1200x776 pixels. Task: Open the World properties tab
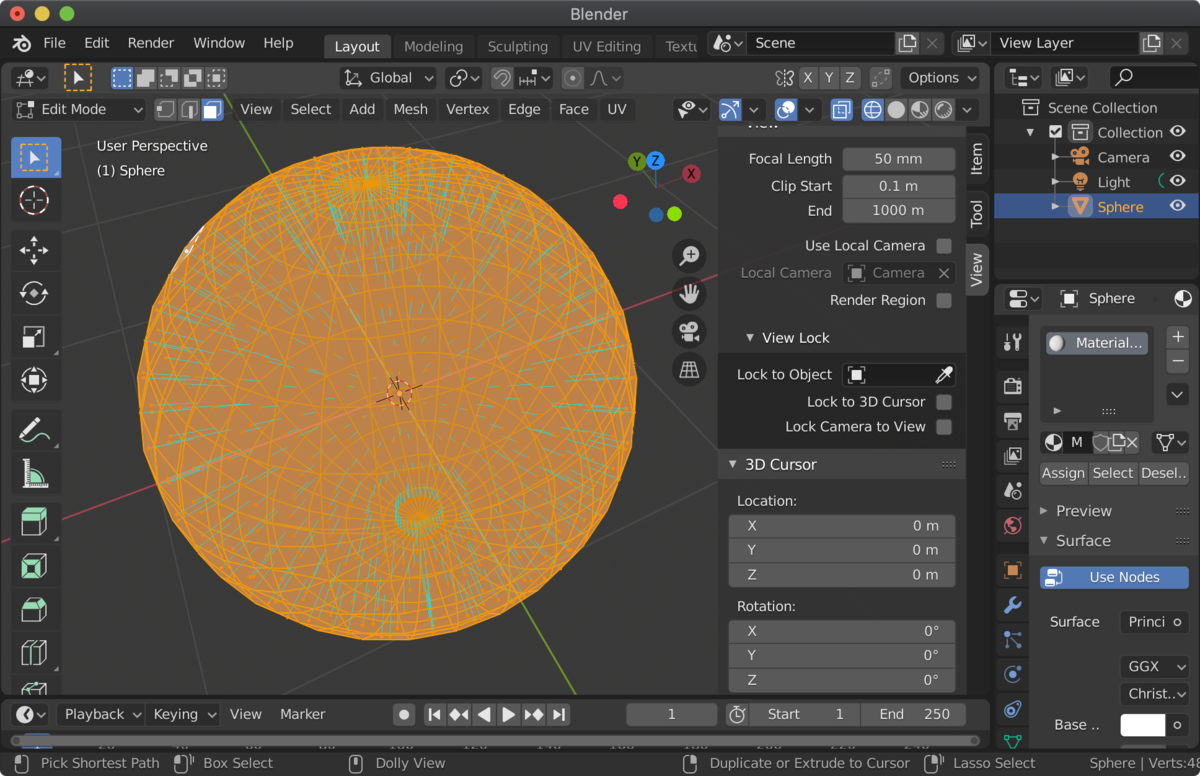(1012, 525)
